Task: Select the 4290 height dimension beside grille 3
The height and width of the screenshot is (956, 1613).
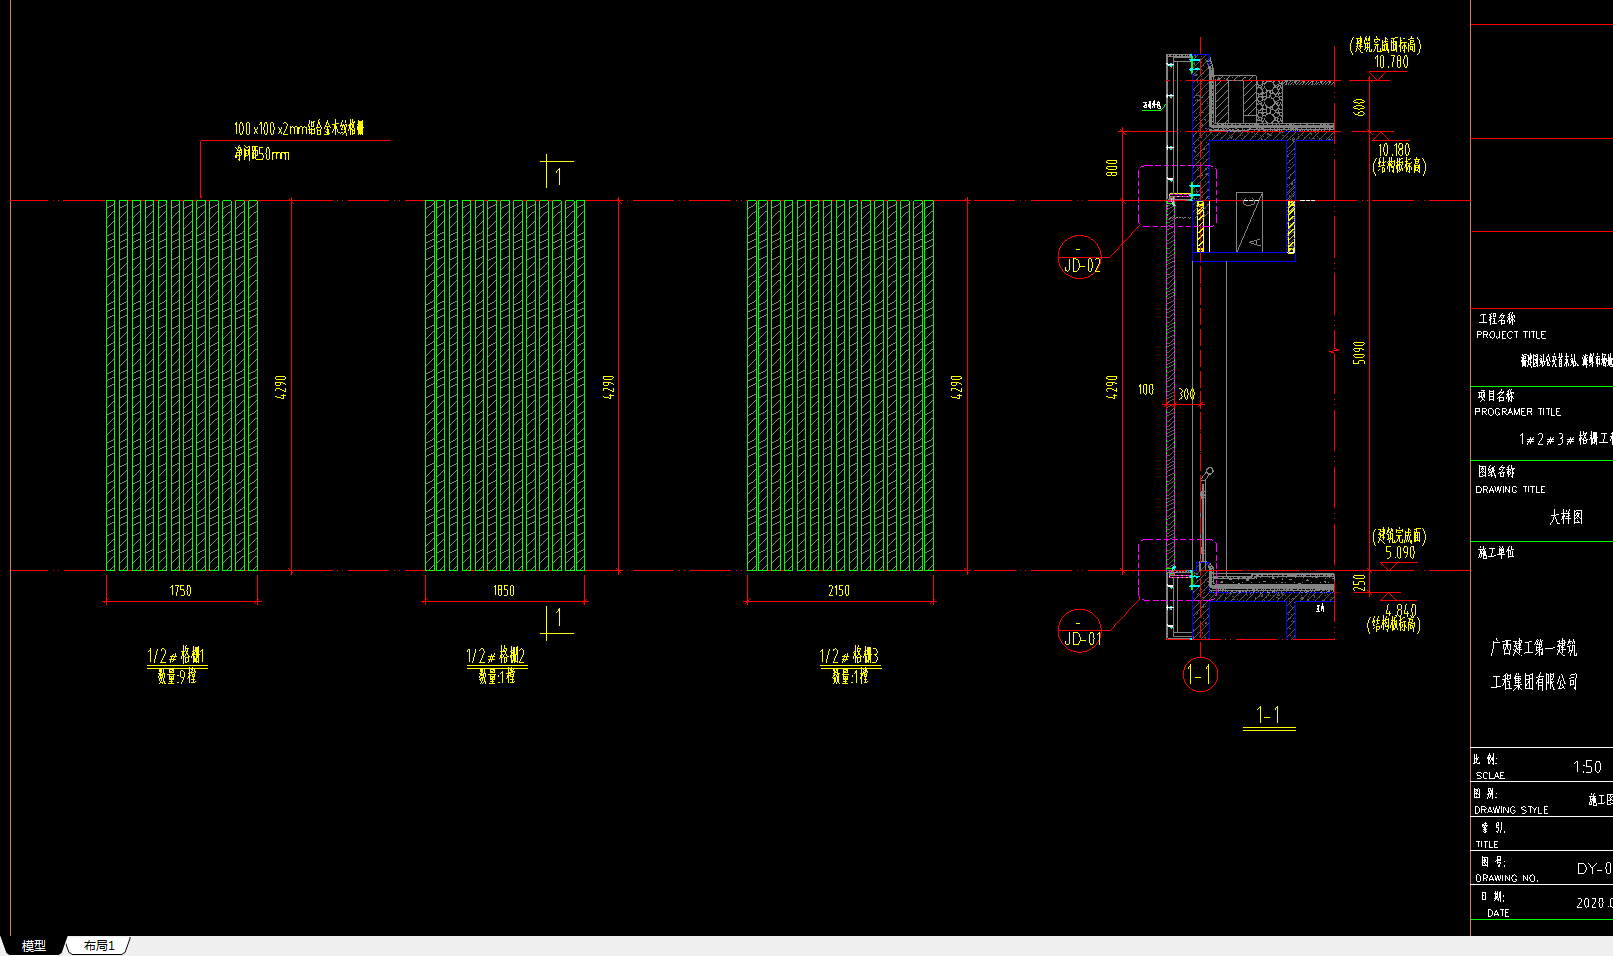Action: pos(956,387)
